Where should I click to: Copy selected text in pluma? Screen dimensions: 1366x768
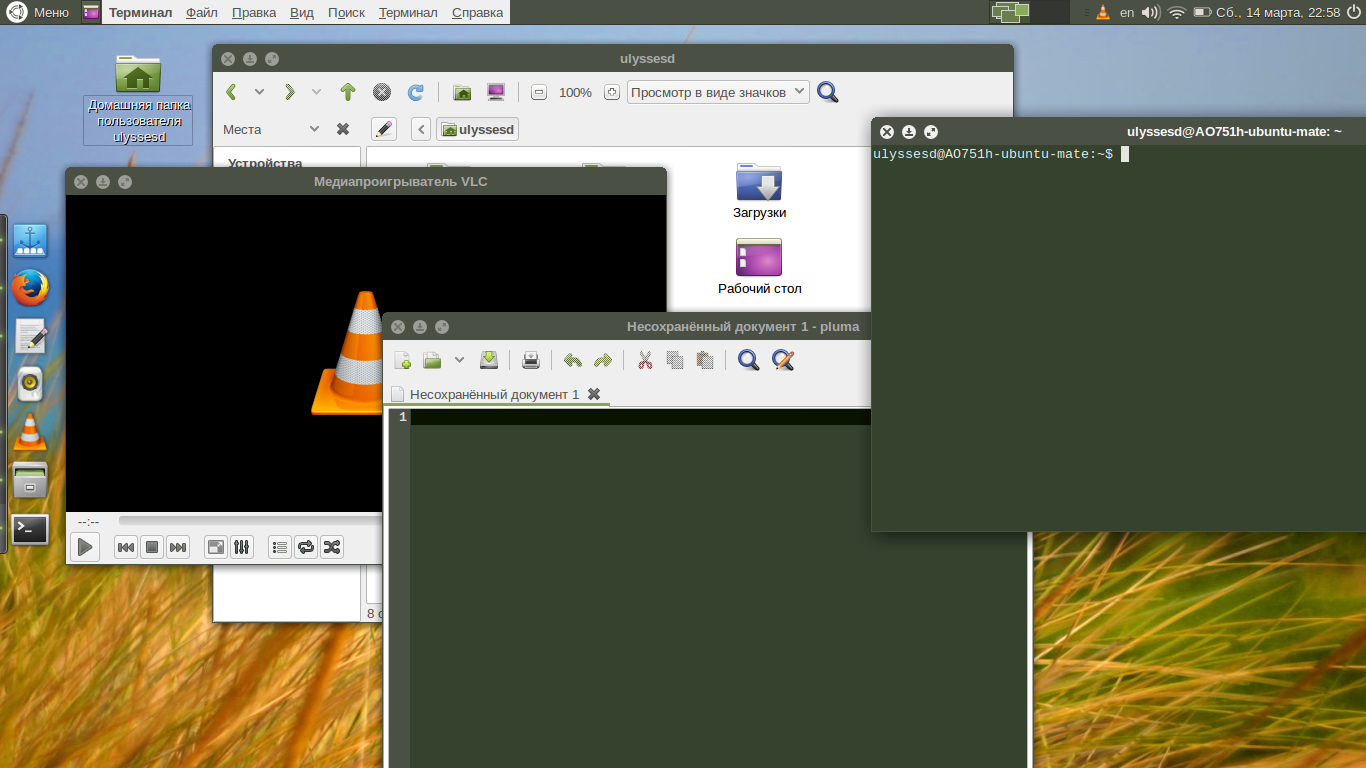coord(675,360)
